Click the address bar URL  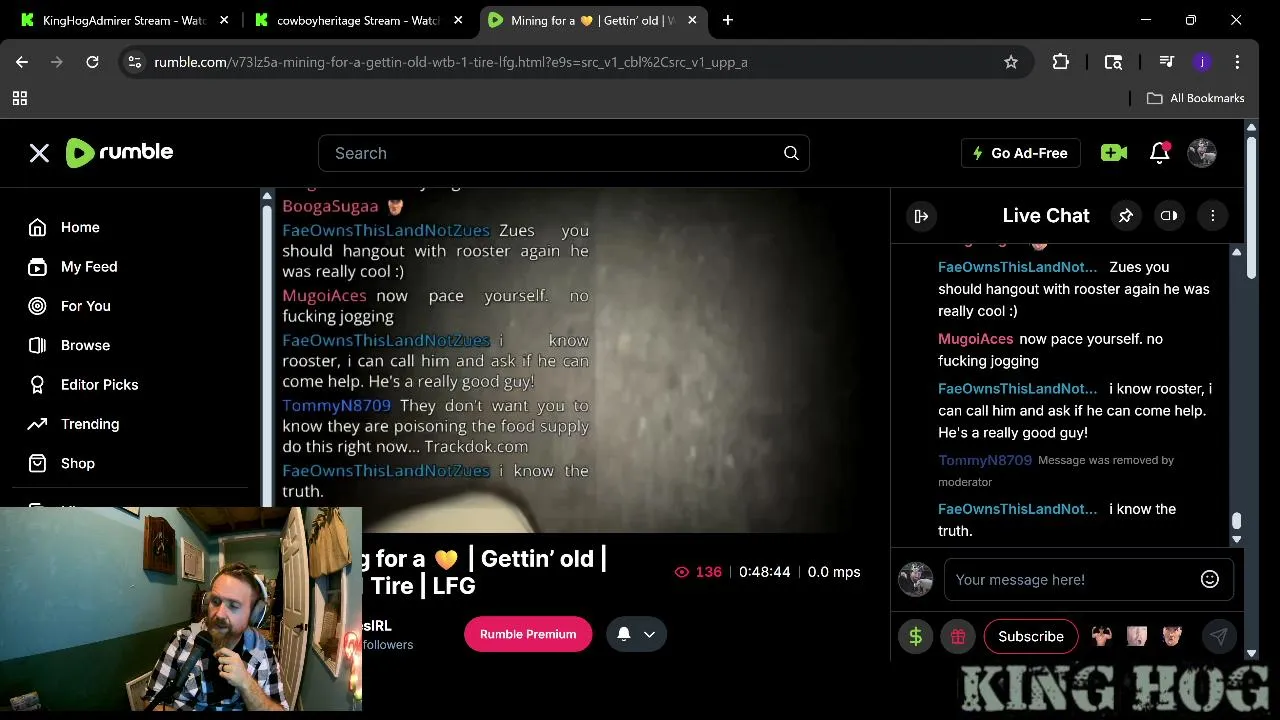[x=450, y=62]
